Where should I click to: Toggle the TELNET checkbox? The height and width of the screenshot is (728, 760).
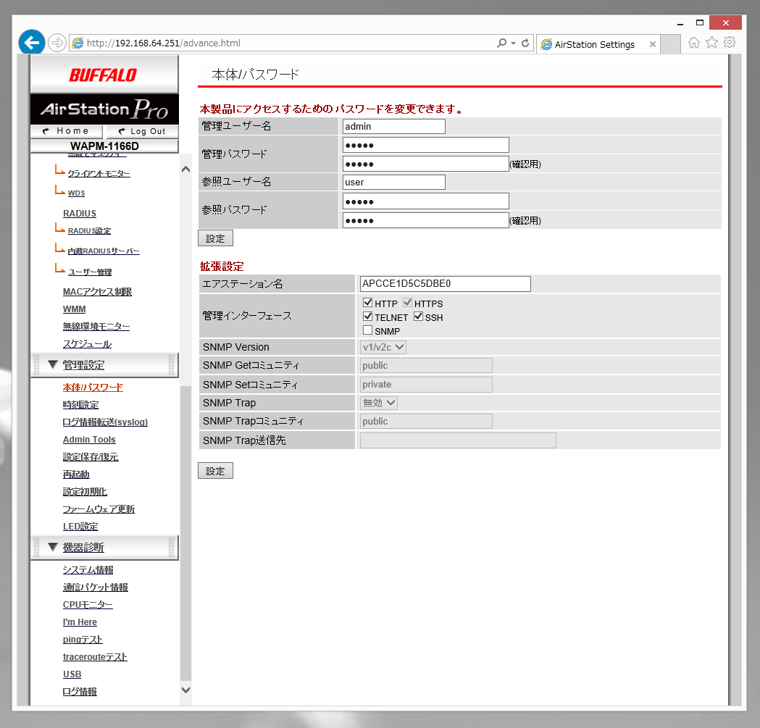click(x=368, y=317)
